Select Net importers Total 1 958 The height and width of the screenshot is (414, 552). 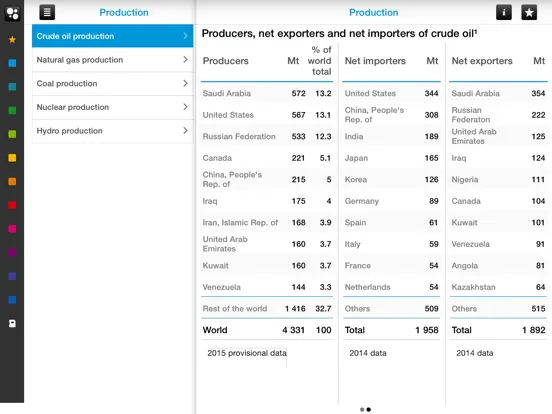pos(427,330)
